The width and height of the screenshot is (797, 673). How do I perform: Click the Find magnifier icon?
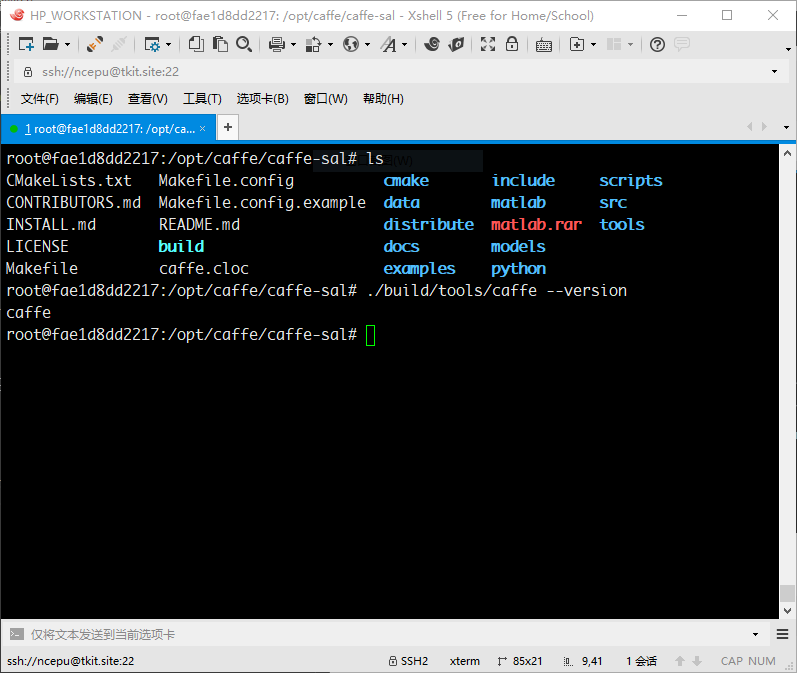[244, 44]
